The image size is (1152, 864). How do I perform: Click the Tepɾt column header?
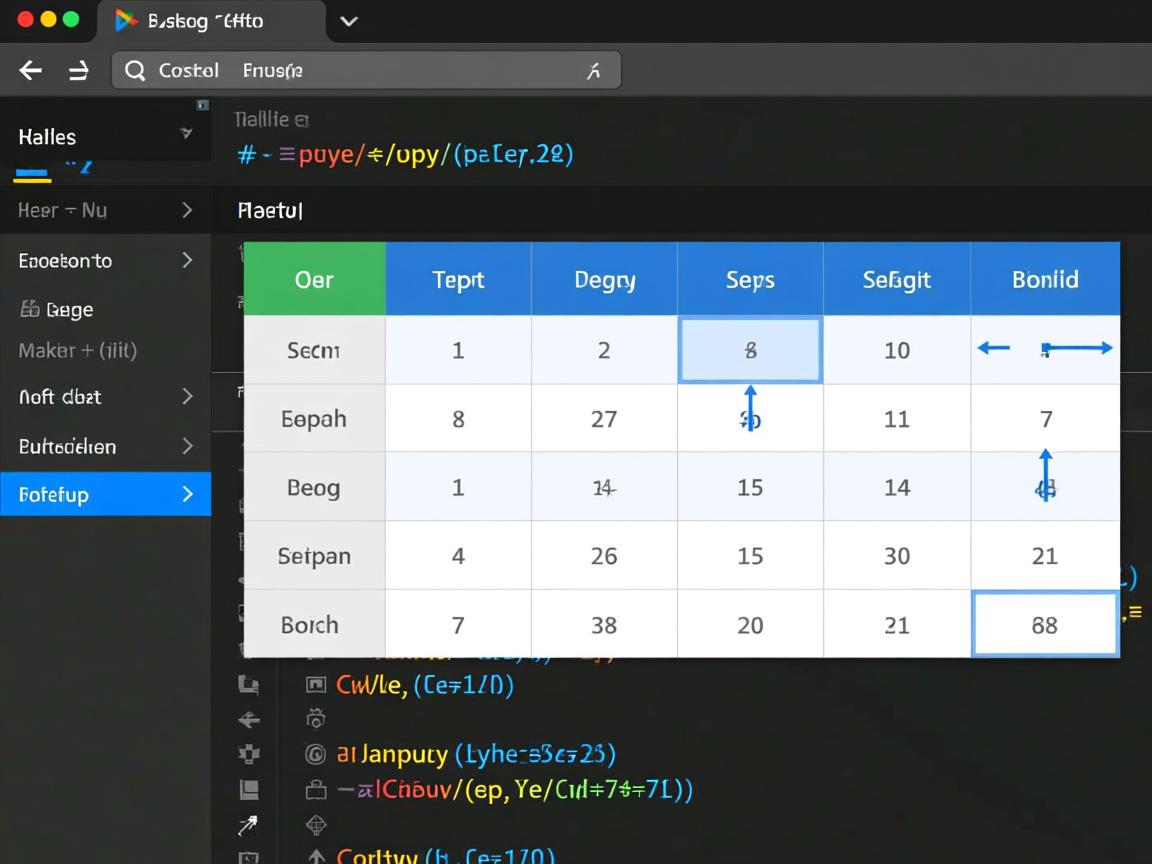point(458,280)
